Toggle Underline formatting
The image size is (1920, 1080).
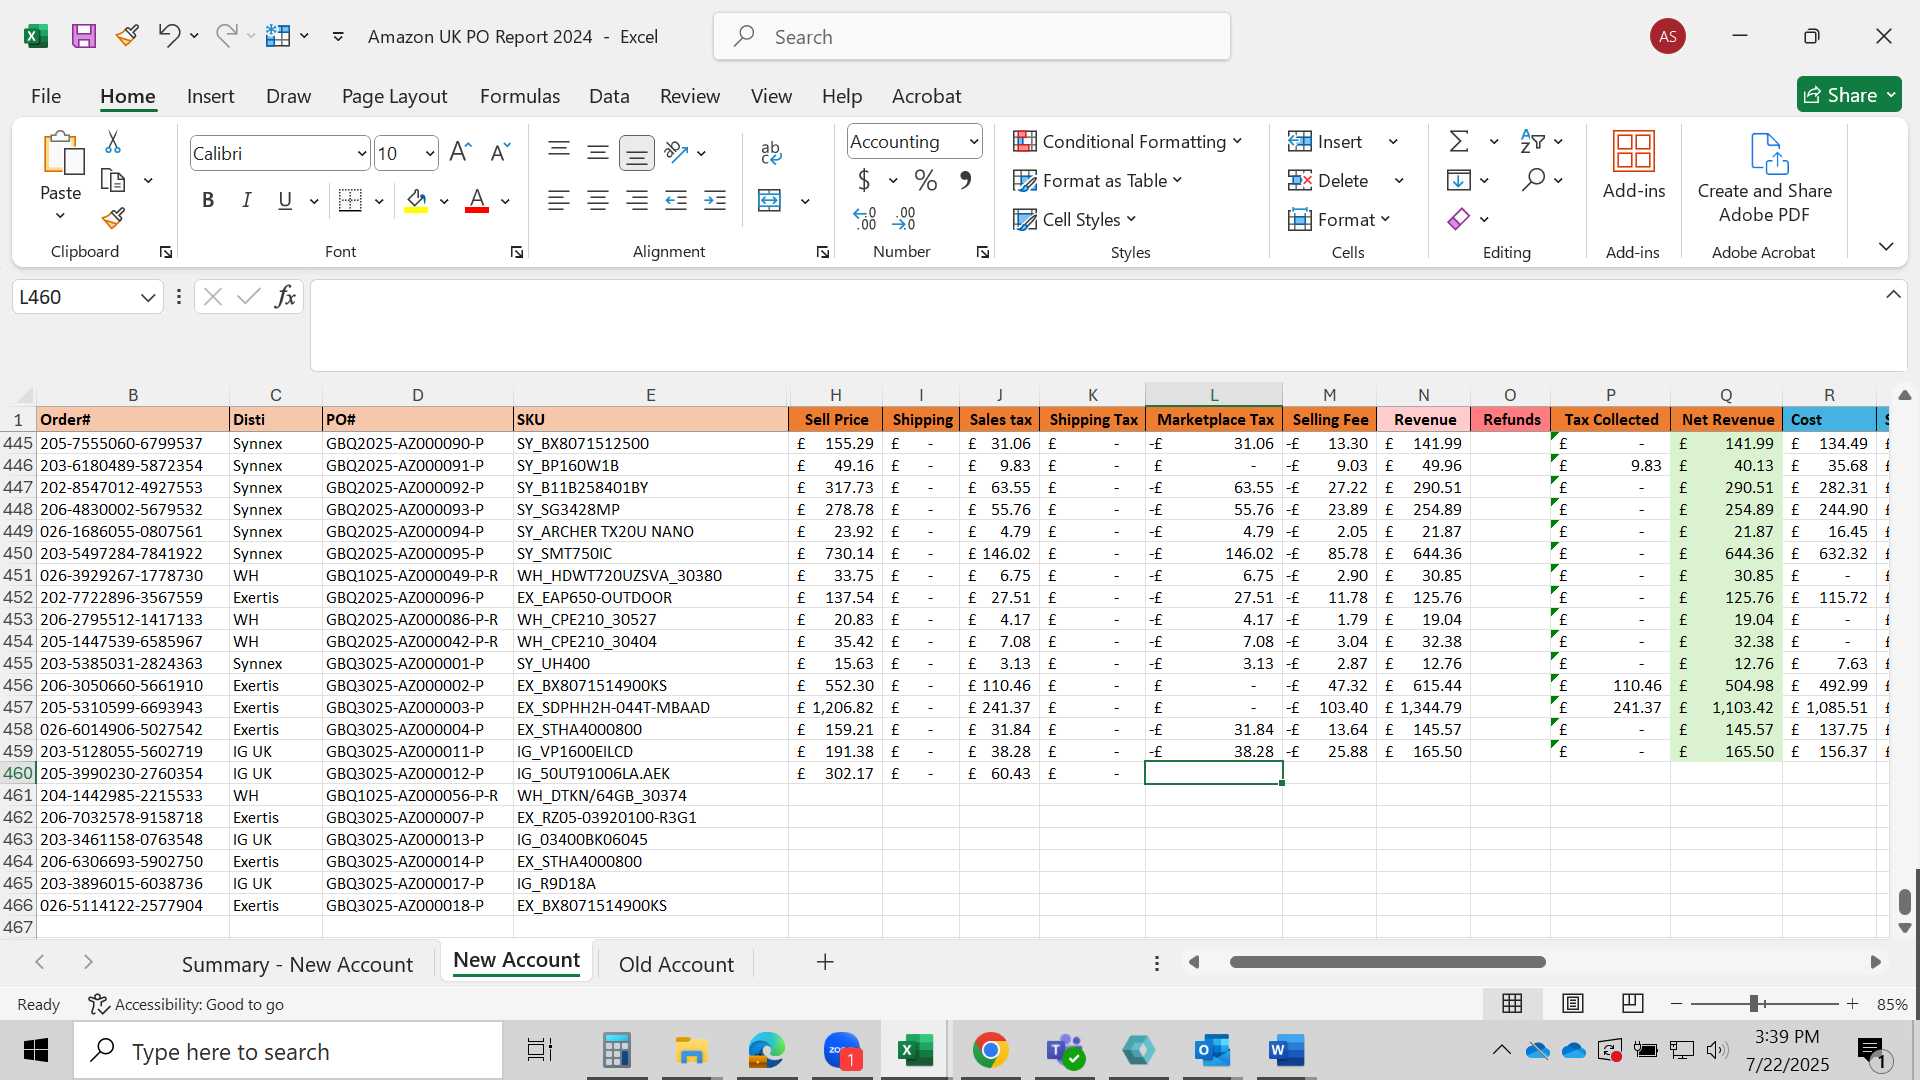tap(285, 201)
